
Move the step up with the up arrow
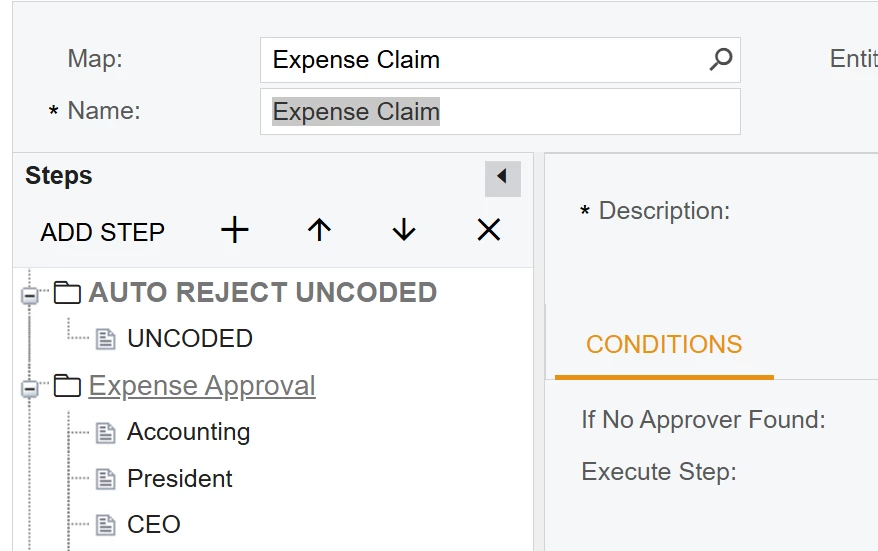pyautogui.click(x=319, y=230)
